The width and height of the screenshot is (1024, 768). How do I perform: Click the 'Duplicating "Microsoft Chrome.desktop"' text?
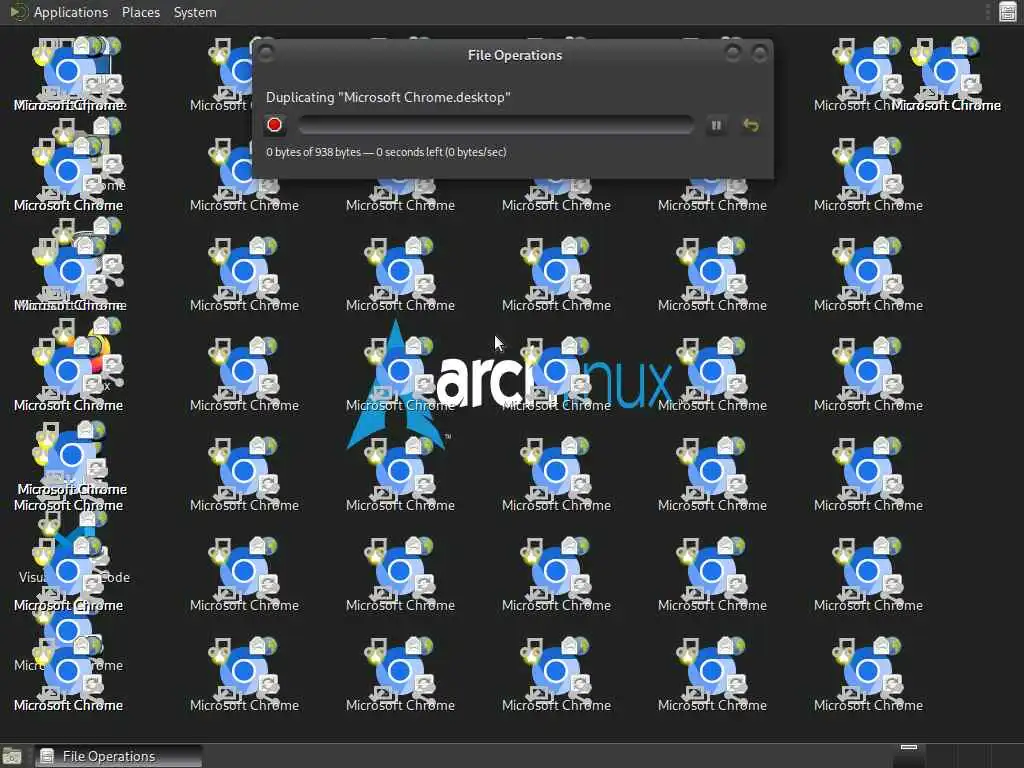388,97
